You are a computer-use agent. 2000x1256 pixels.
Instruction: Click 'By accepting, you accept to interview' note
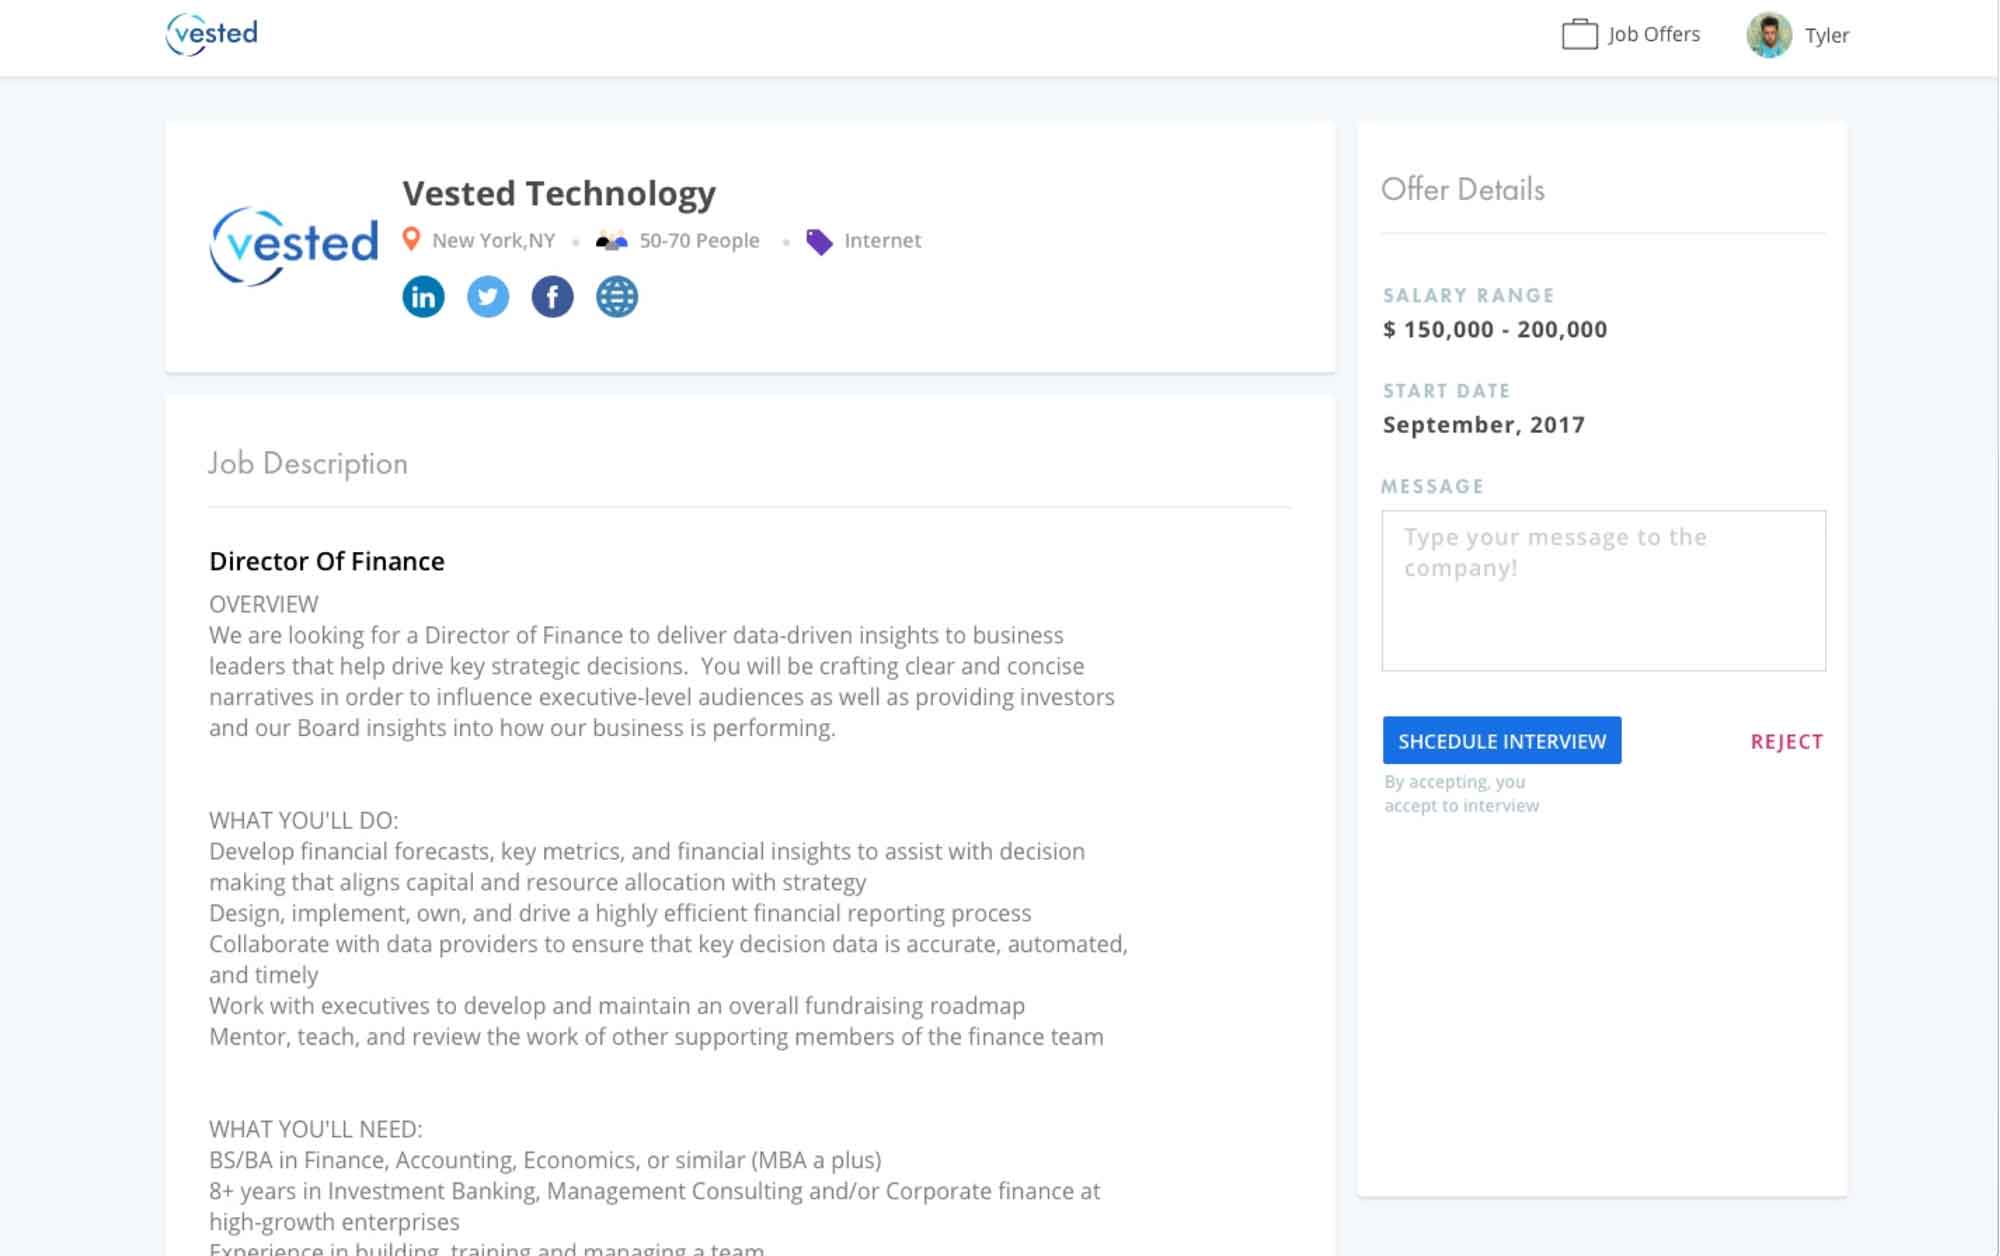click(1462, 794)
